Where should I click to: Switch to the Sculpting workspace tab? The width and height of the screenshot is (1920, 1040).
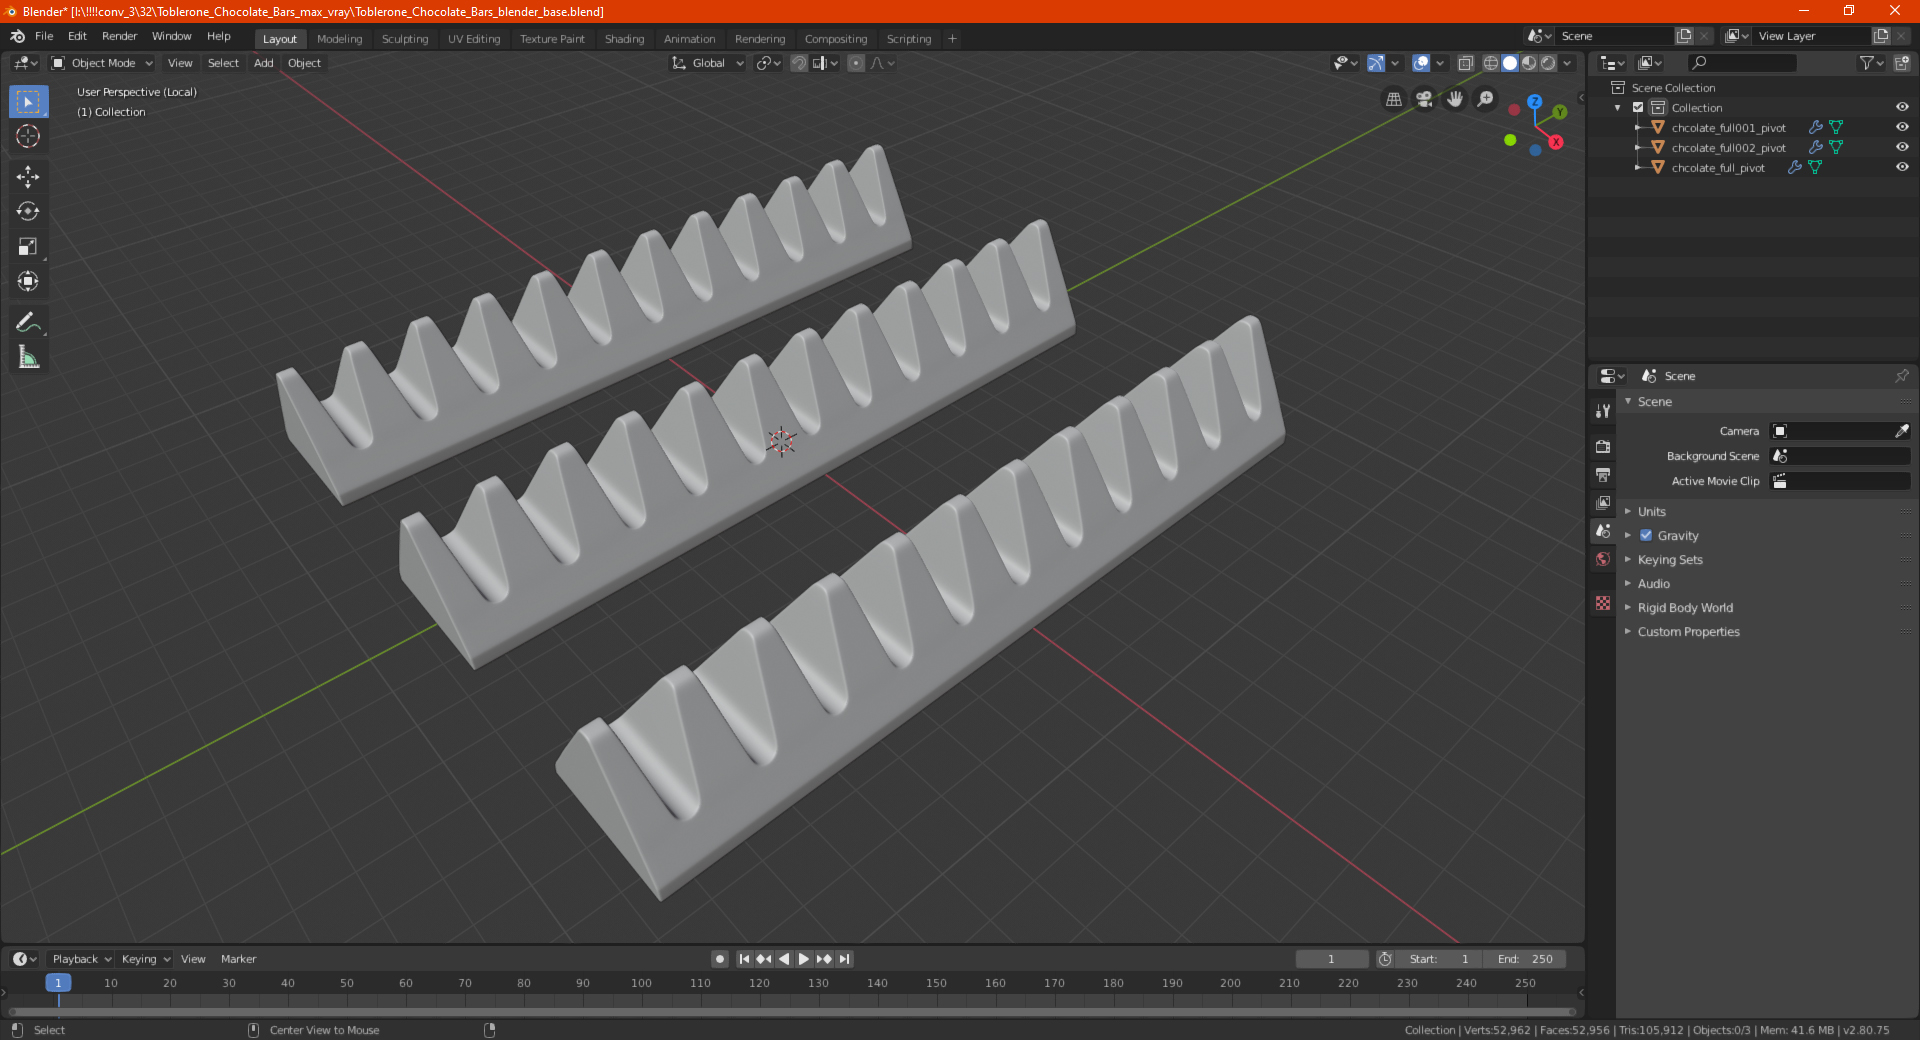pyautogui.click(x=405, y=39)
